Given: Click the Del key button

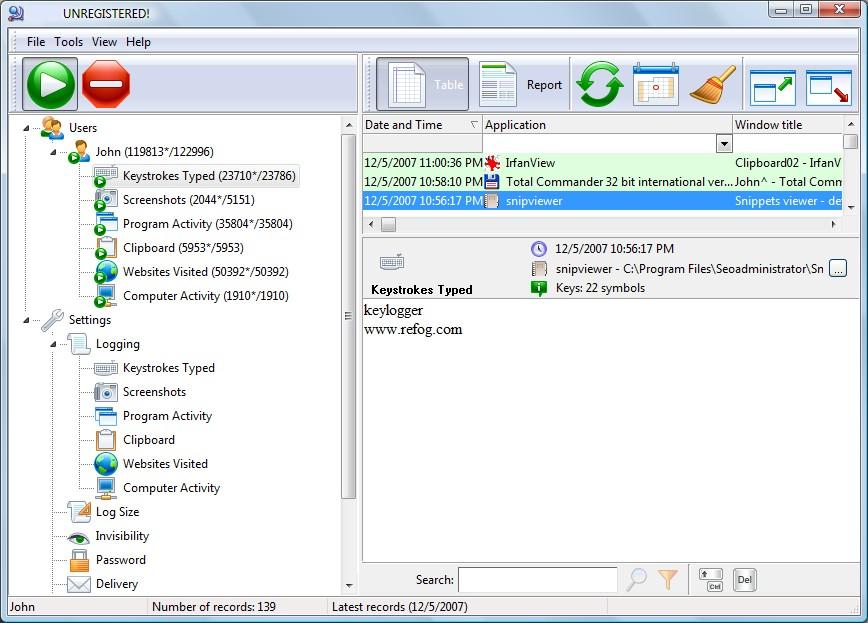Looking at the screenshot, I should [745, 580].
